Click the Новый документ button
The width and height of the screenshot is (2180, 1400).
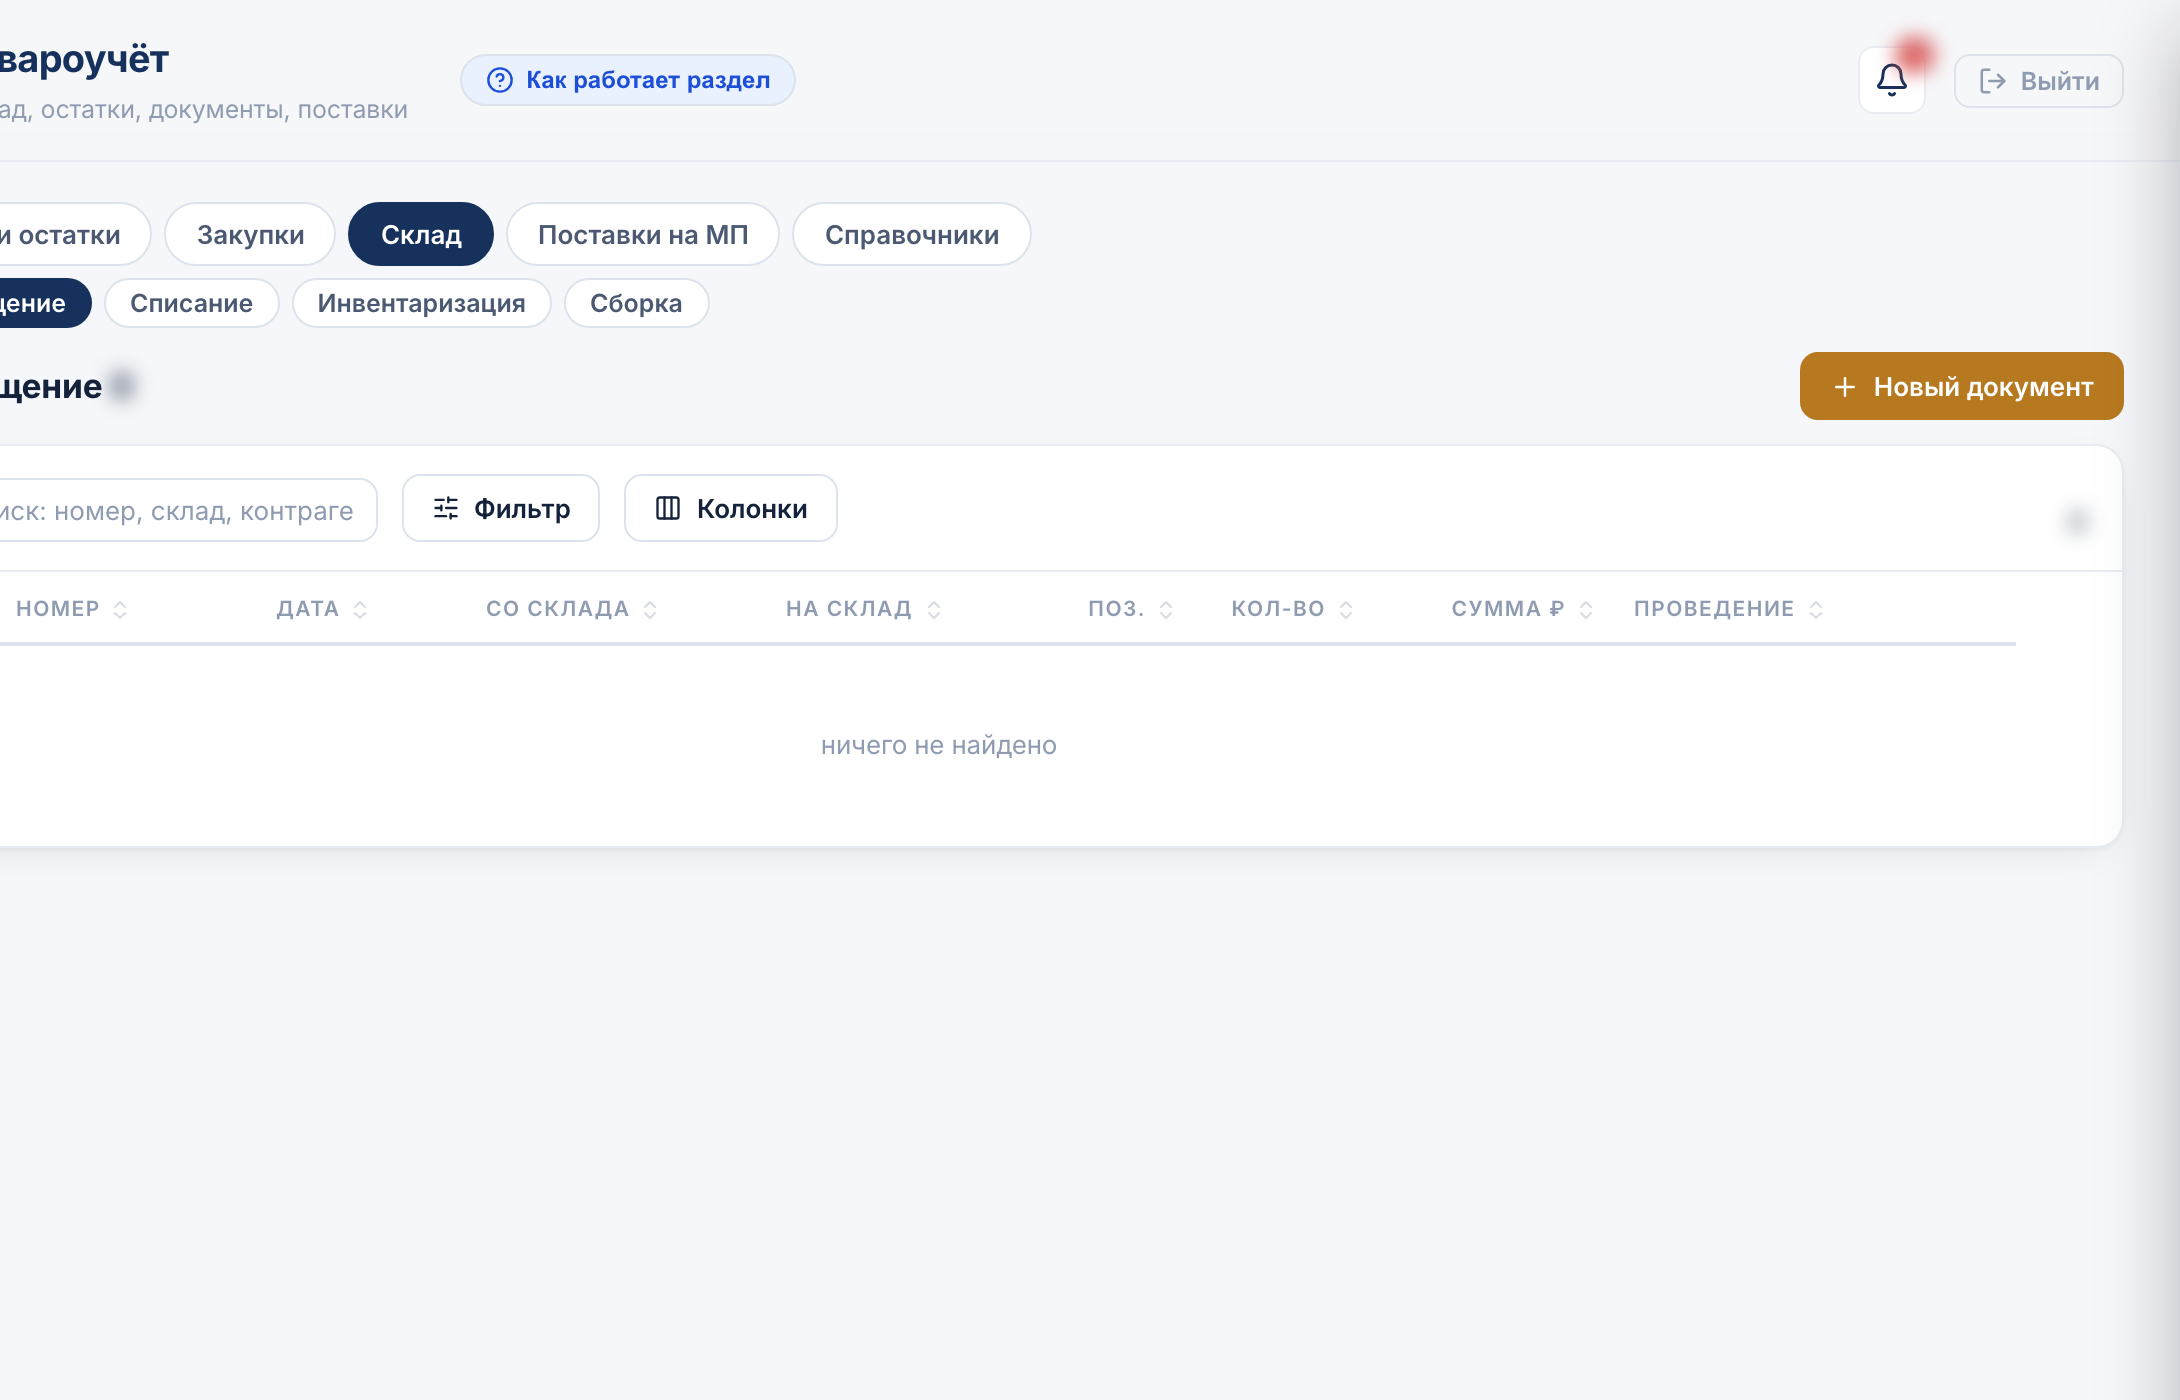[x=1961, y=386]
